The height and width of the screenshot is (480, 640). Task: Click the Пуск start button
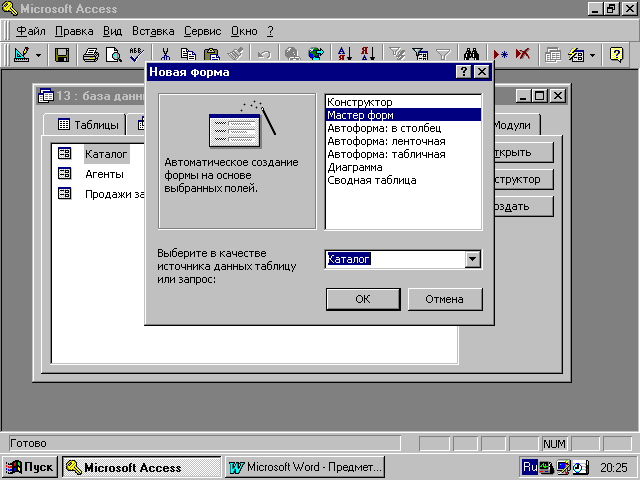pyautogui.click(x=30, y=467)
